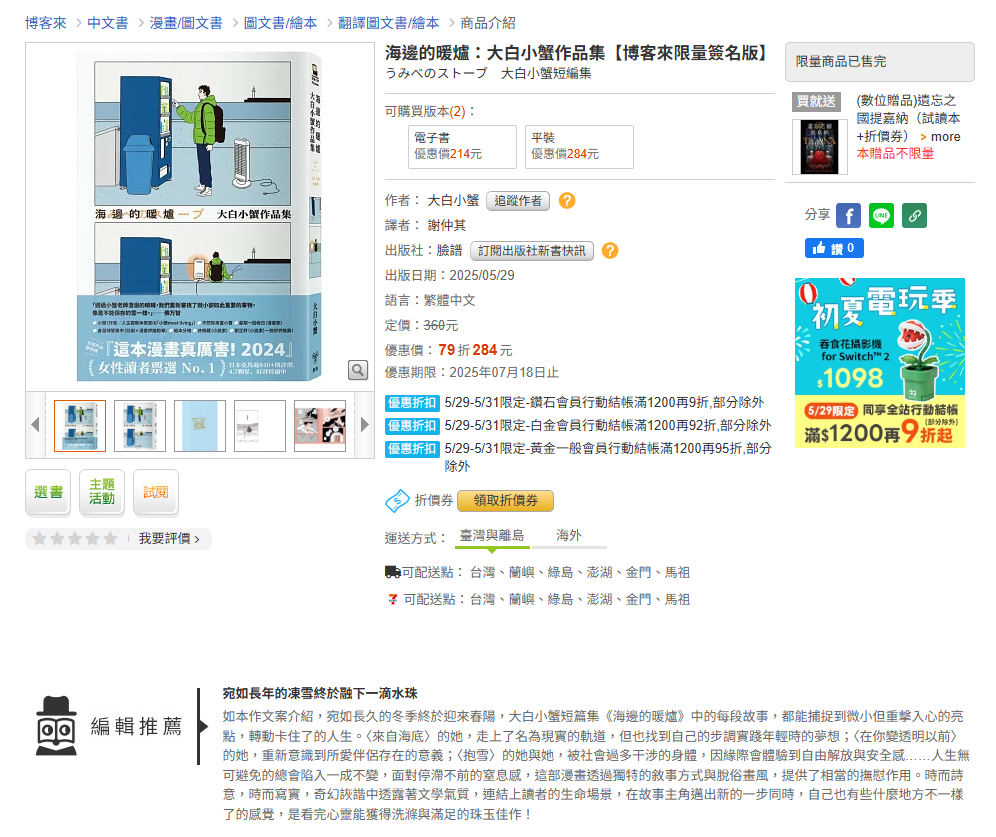Click the 追蹤作者 button
This screenshot has height=837, width=996.
[518, 201]
